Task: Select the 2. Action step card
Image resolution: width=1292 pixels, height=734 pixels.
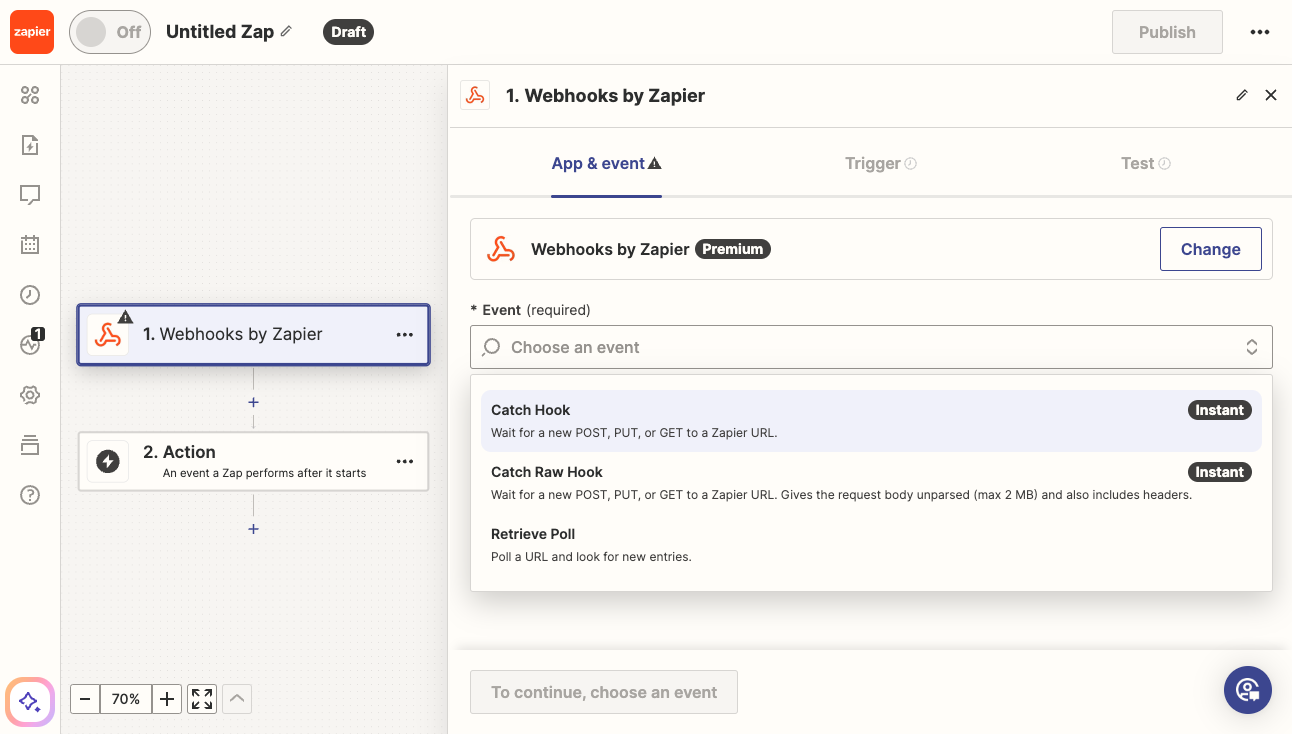Action: point(253,461)
